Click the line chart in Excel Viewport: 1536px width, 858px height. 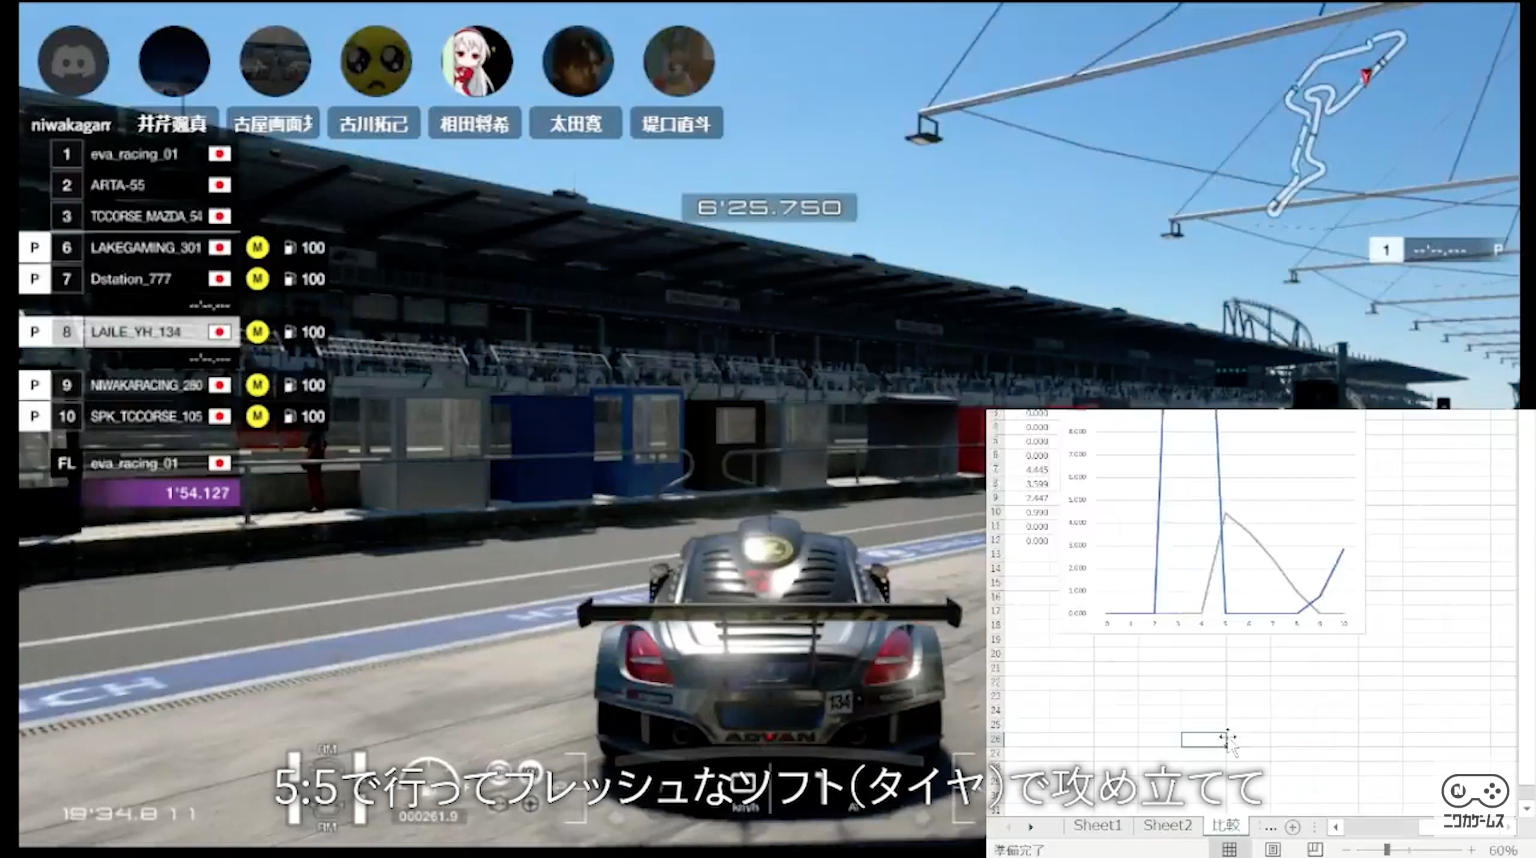[x=1214, y=520]
